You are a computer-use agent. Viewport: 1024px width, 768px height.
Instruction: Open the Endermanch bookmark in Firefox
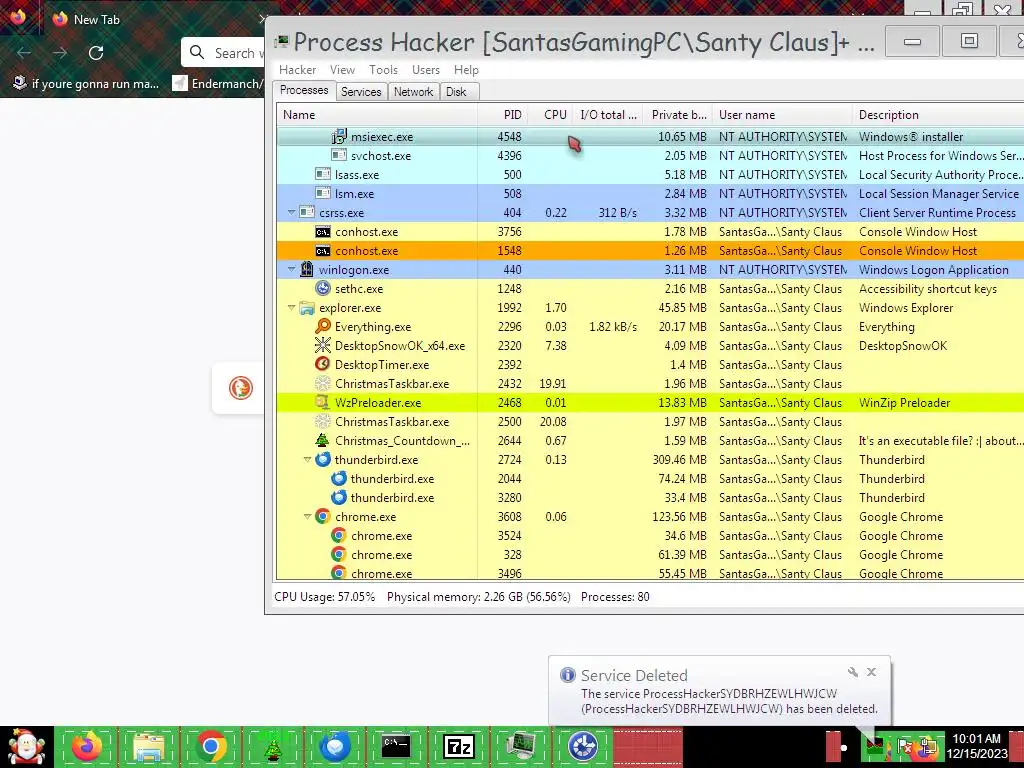coord(217,84)
